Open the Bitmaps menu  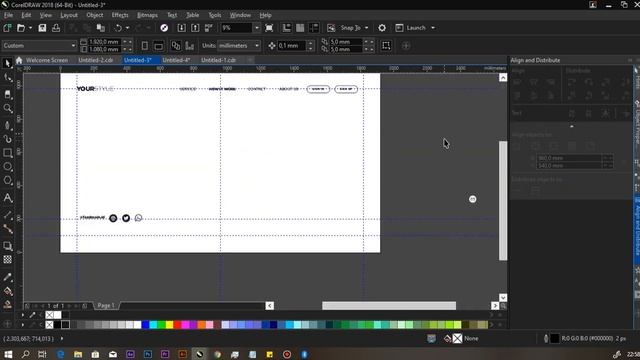click(147, 15)
